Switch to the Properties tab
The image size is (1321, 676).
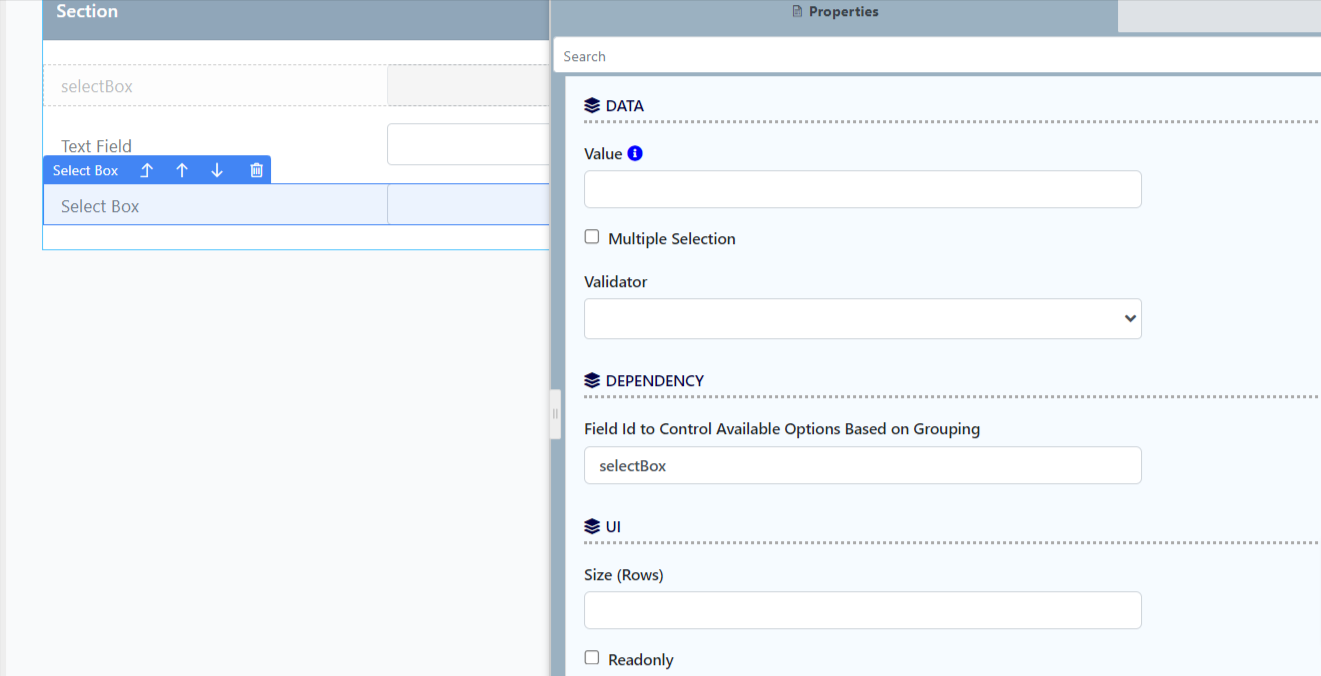(835, 12)
